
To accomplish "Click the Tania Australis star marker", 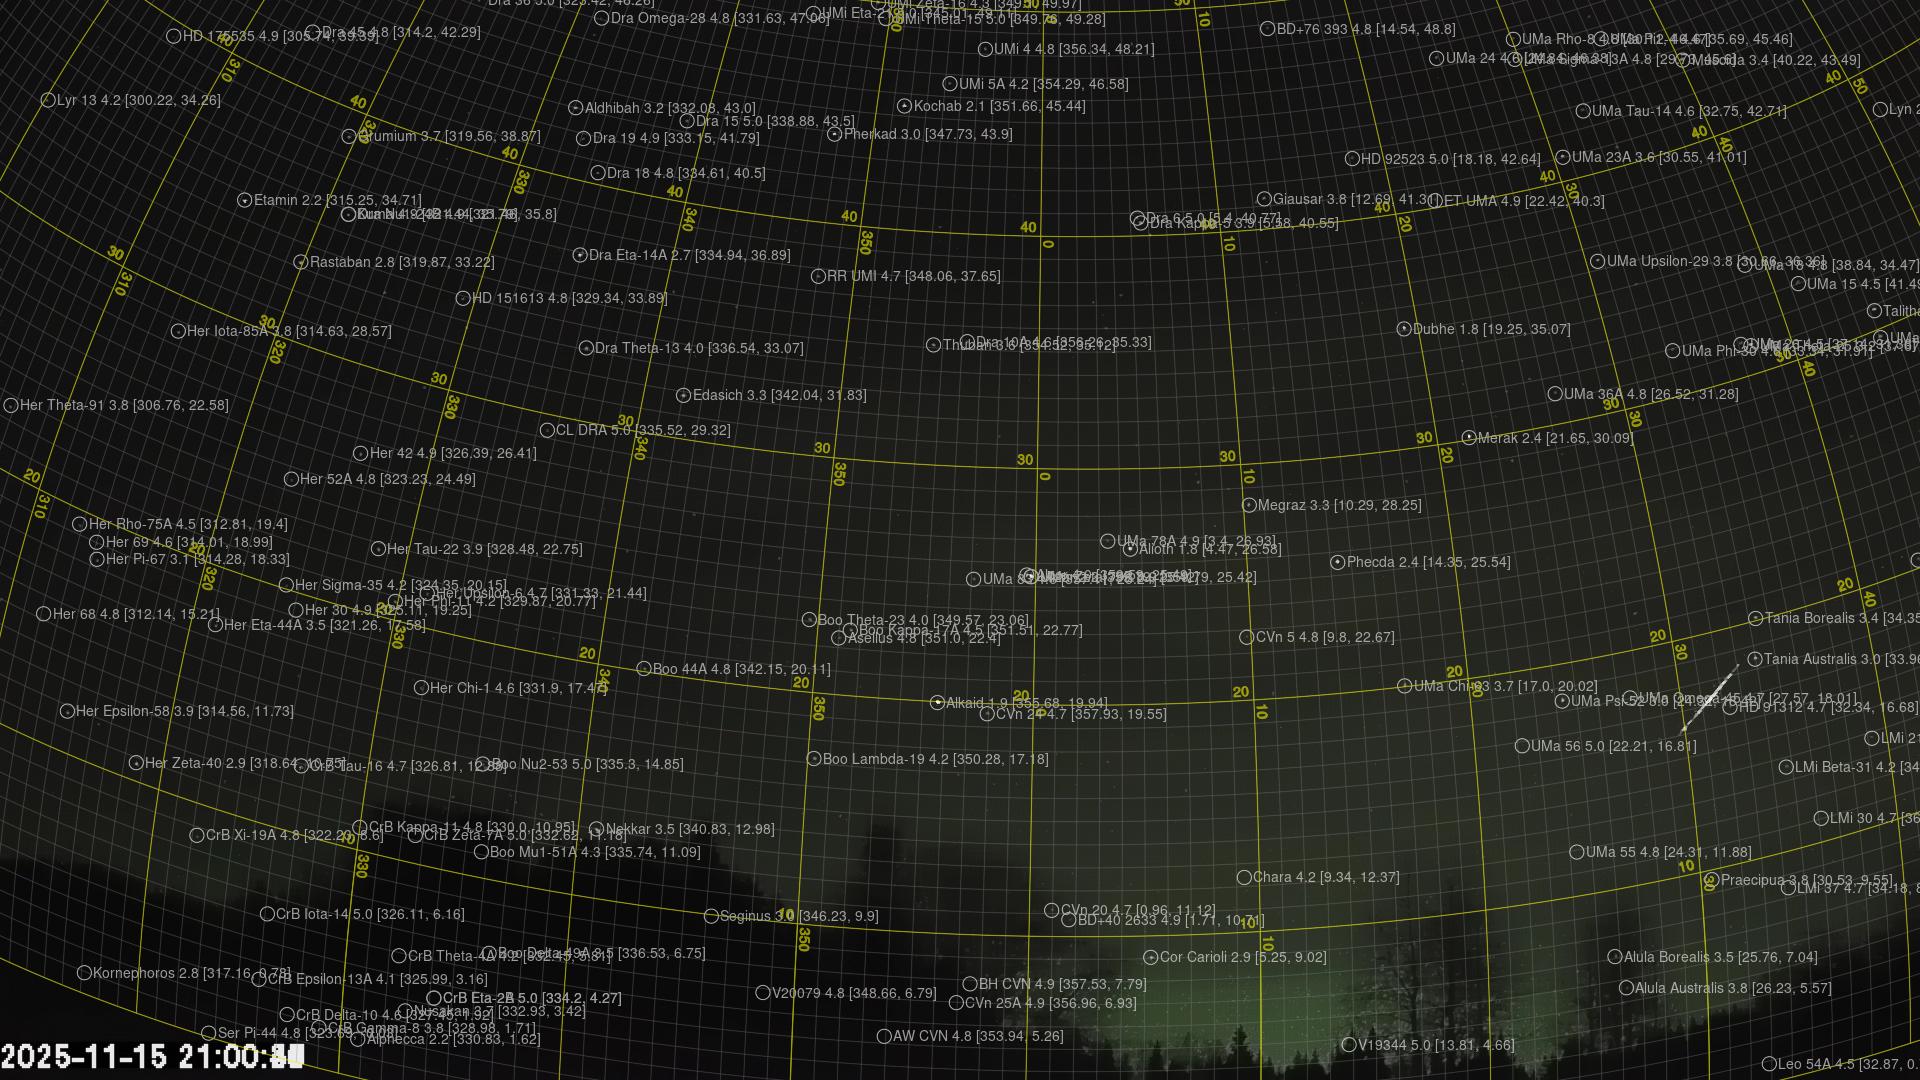I will pos(1754,659).
